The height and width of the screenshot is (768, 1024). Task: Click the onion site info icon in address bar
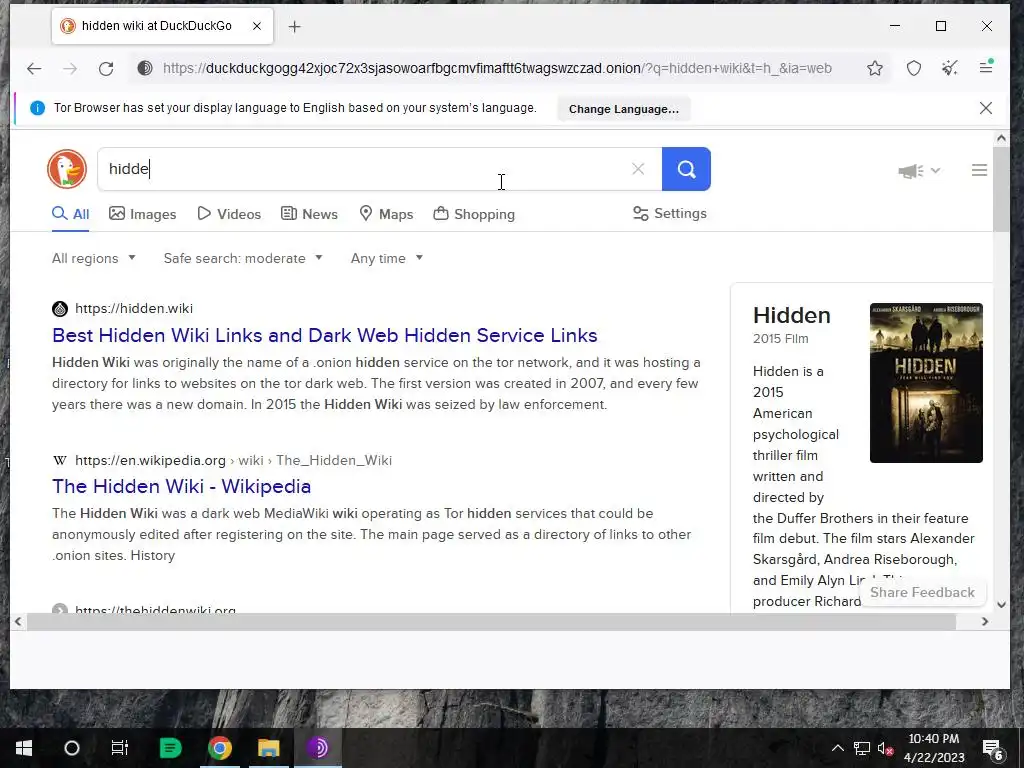coord(145,68)
